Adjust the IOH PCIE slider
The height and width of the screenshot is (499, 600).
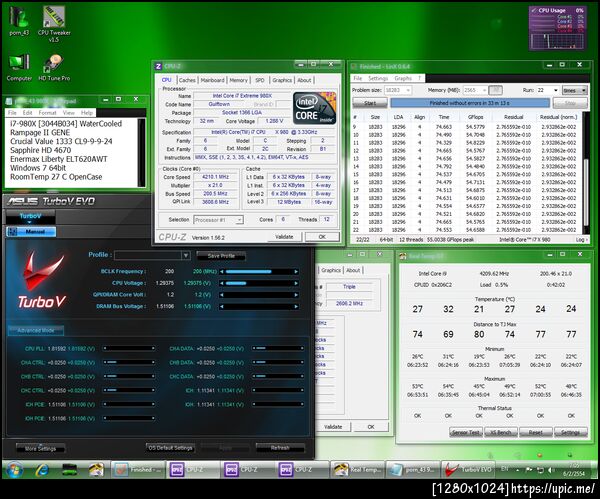point(129,418)
